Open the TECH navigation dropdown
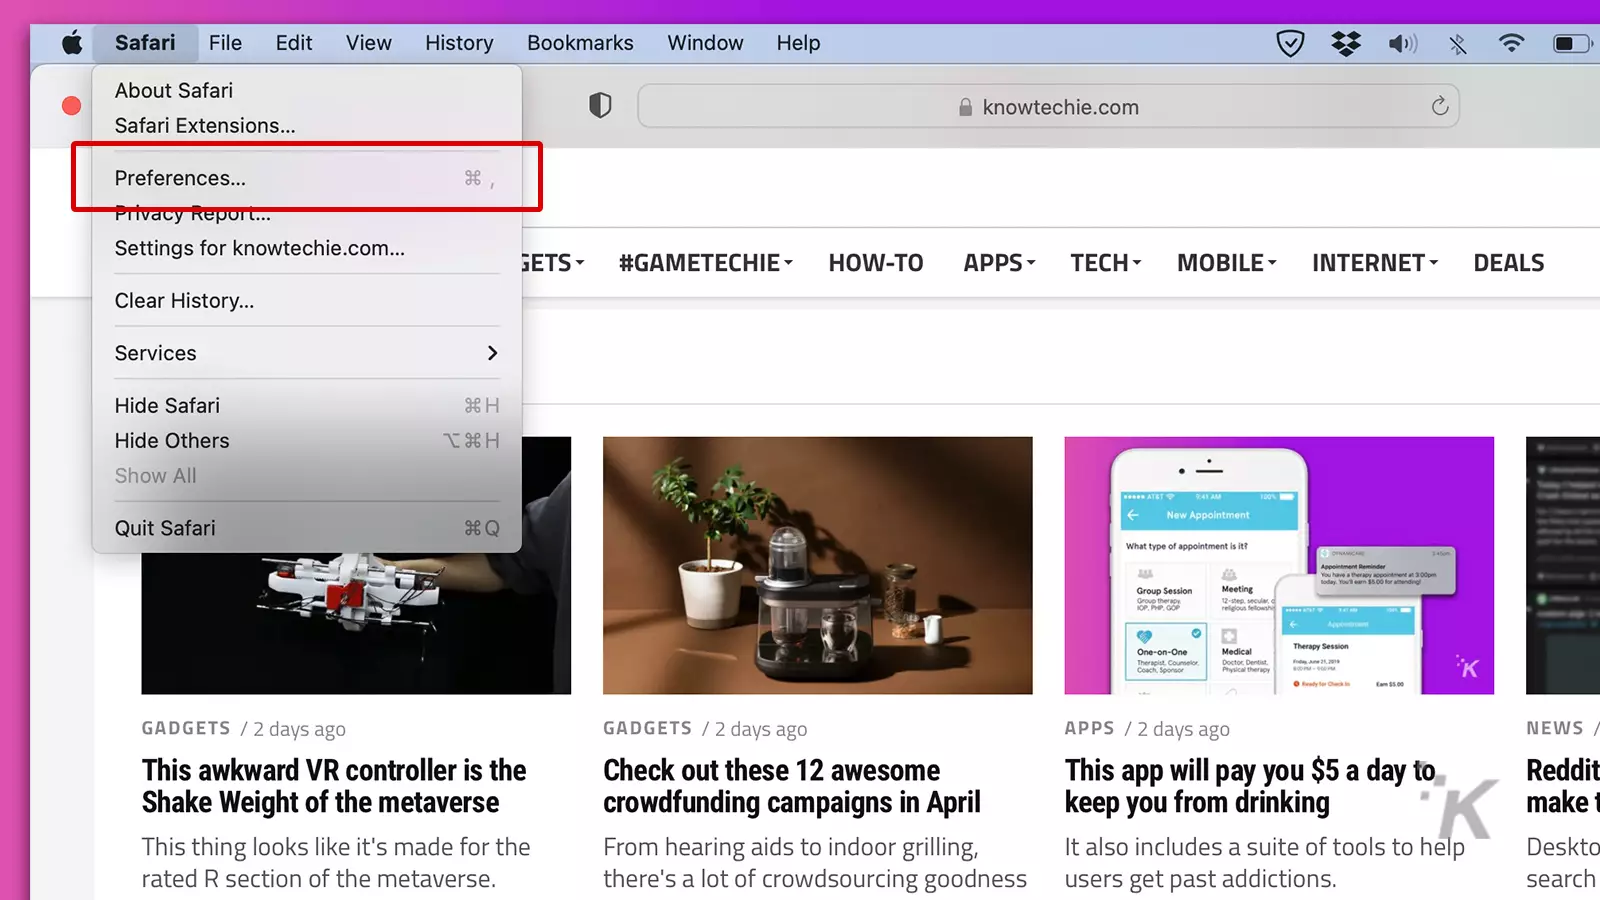 tap(1106, 263)
